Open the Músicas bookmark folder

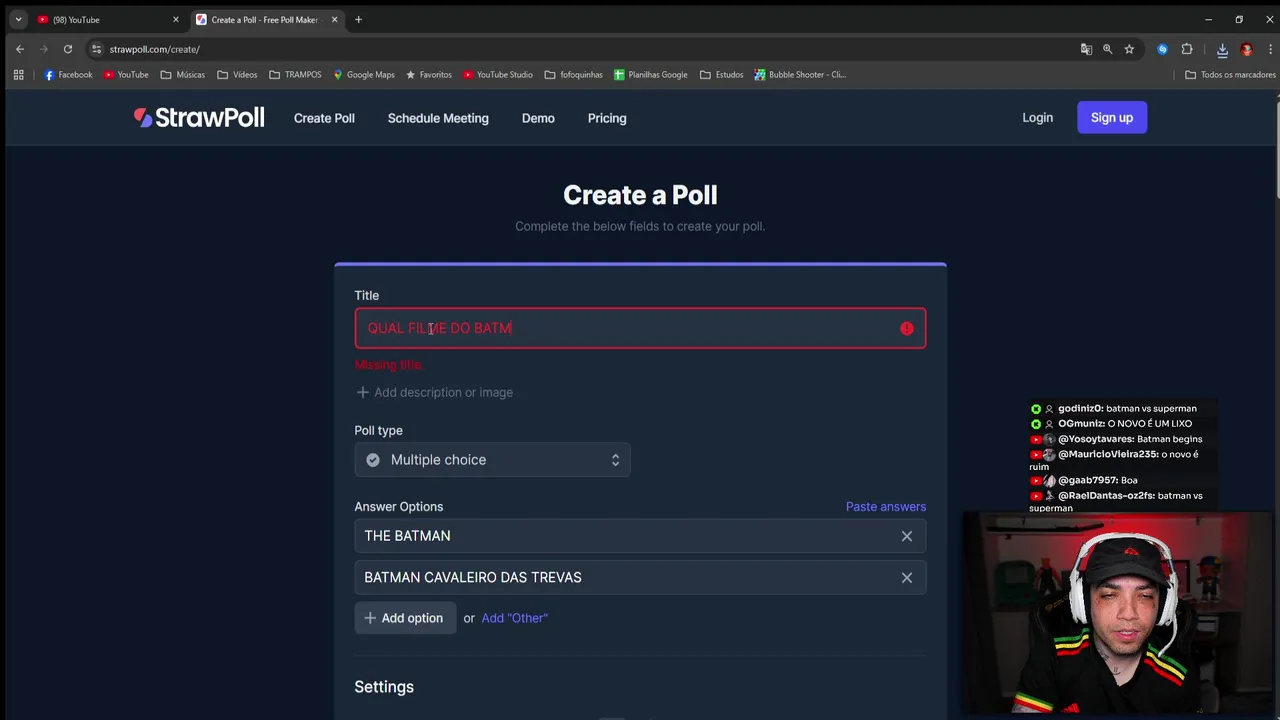point(183,75)
